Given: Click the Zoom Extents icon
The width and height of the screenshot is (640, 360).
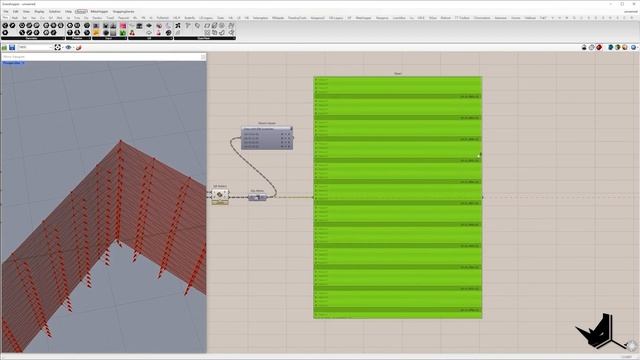Looking at the screenshot, I should (x=58, y=48).
